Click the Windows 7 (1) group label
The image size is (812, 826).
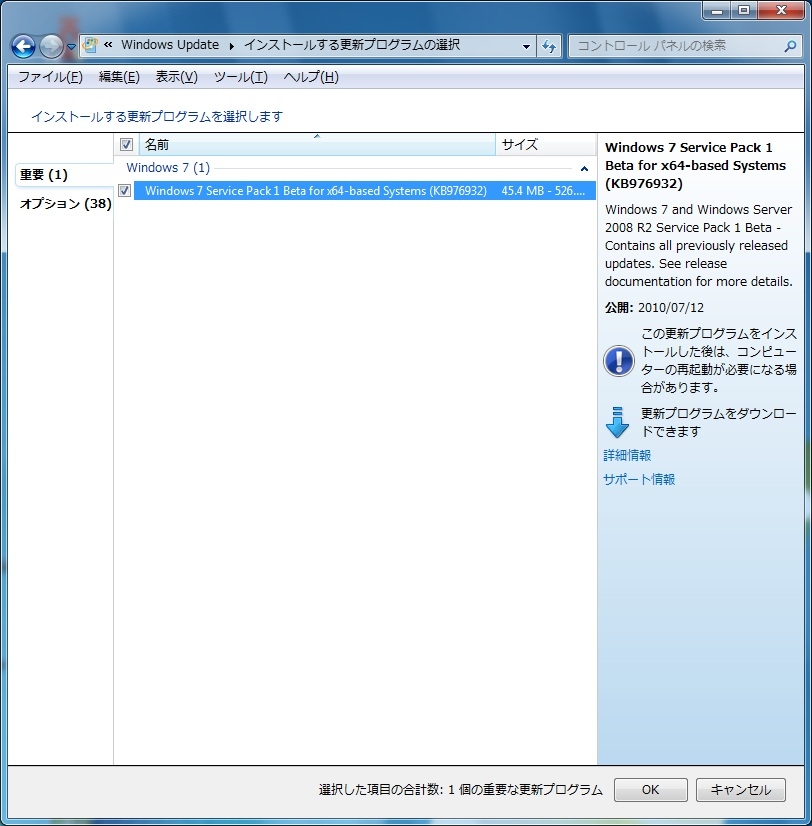coord(168,168)
